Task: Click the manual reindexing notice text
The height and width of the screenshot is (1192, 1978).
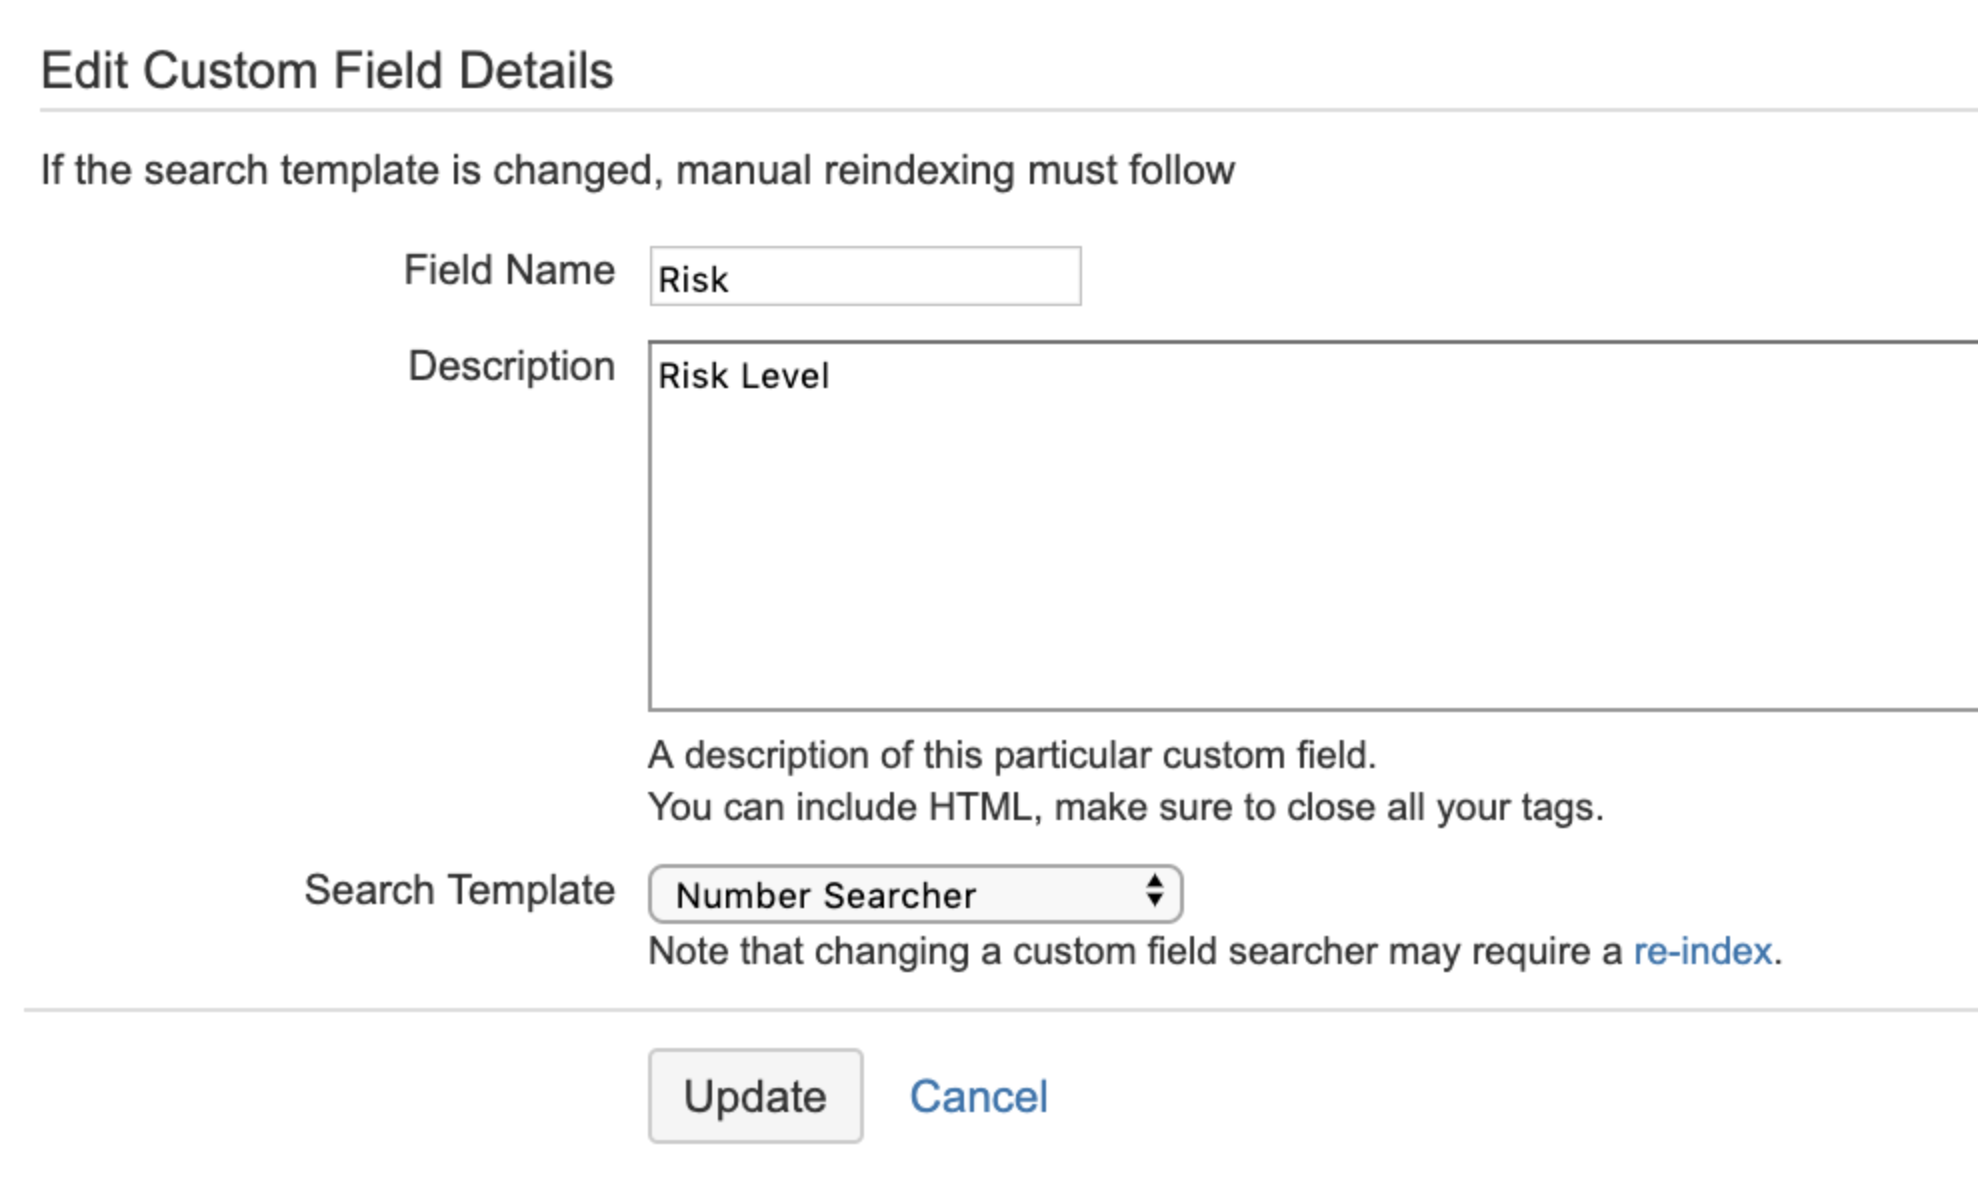Action: point(638,170)
